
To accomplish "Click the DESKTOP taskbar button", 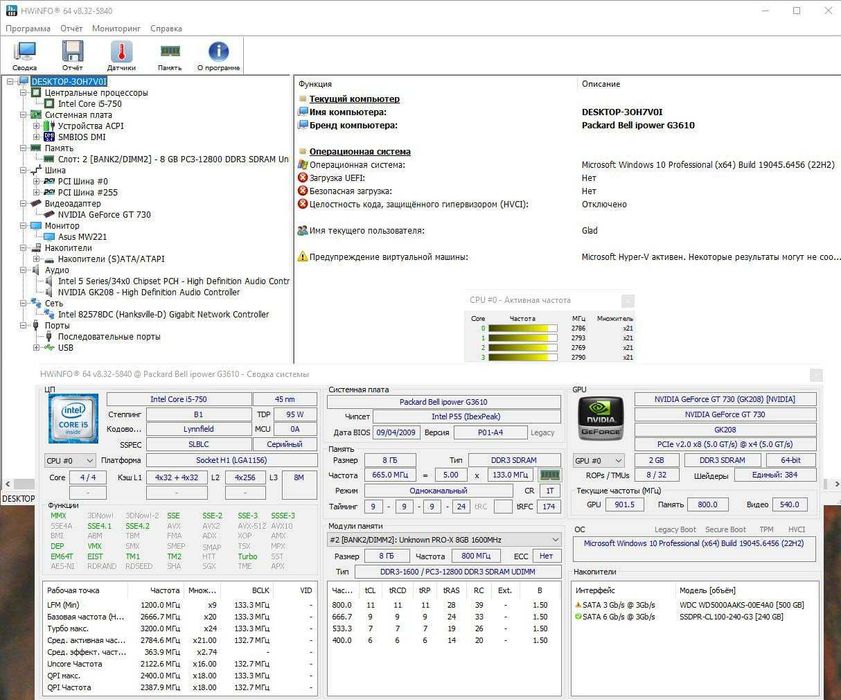I will click(18, 498).
